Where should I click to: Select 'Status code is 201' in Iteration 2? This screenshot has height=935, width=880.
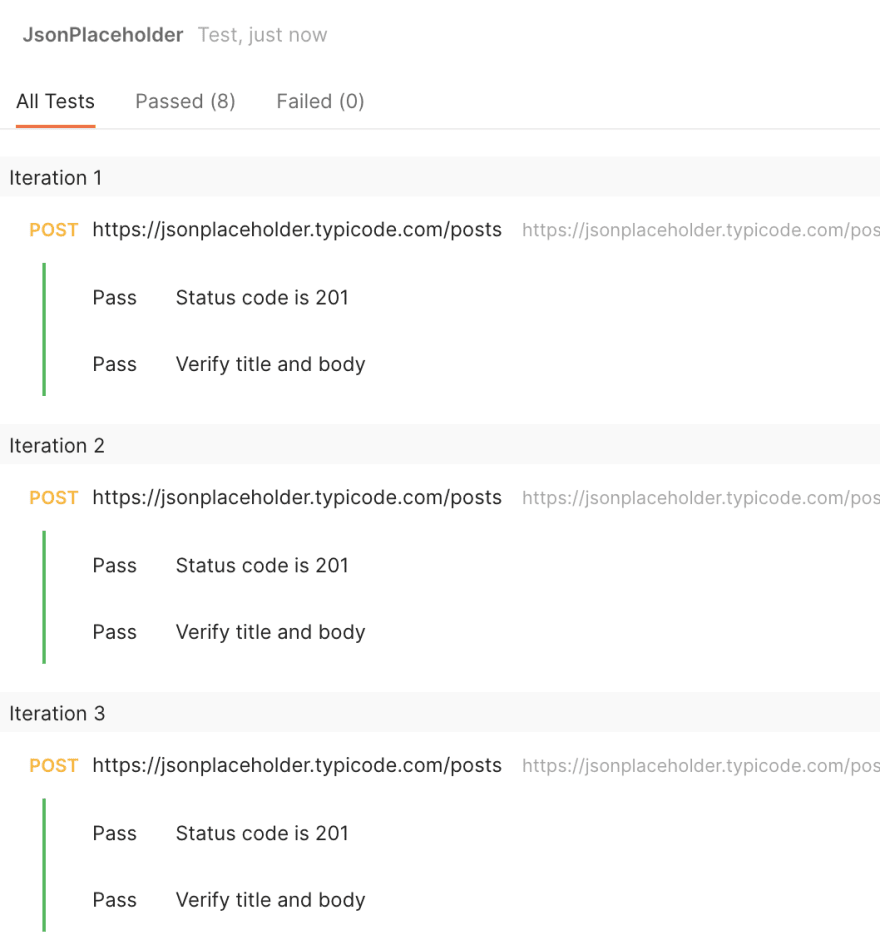point(262,565)
